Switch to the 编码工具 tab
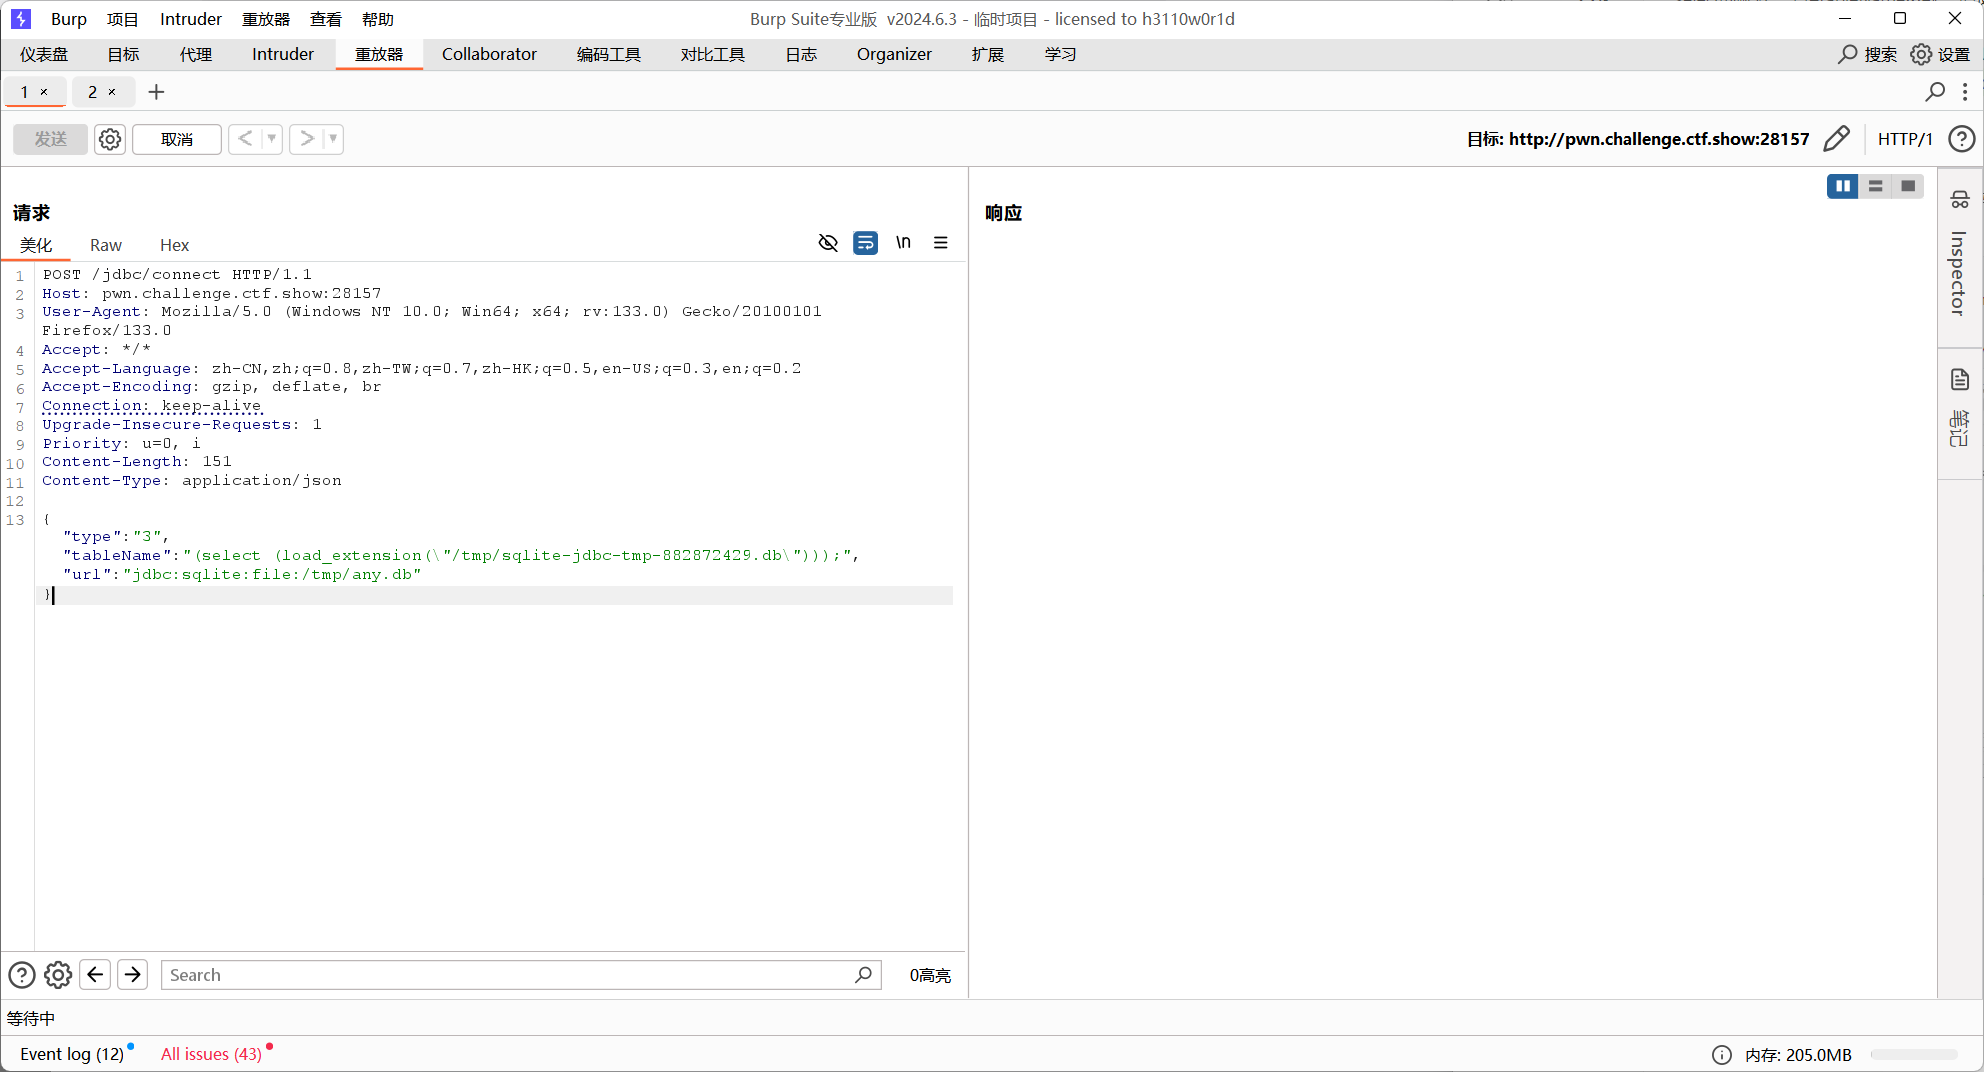 coord(609,54)
